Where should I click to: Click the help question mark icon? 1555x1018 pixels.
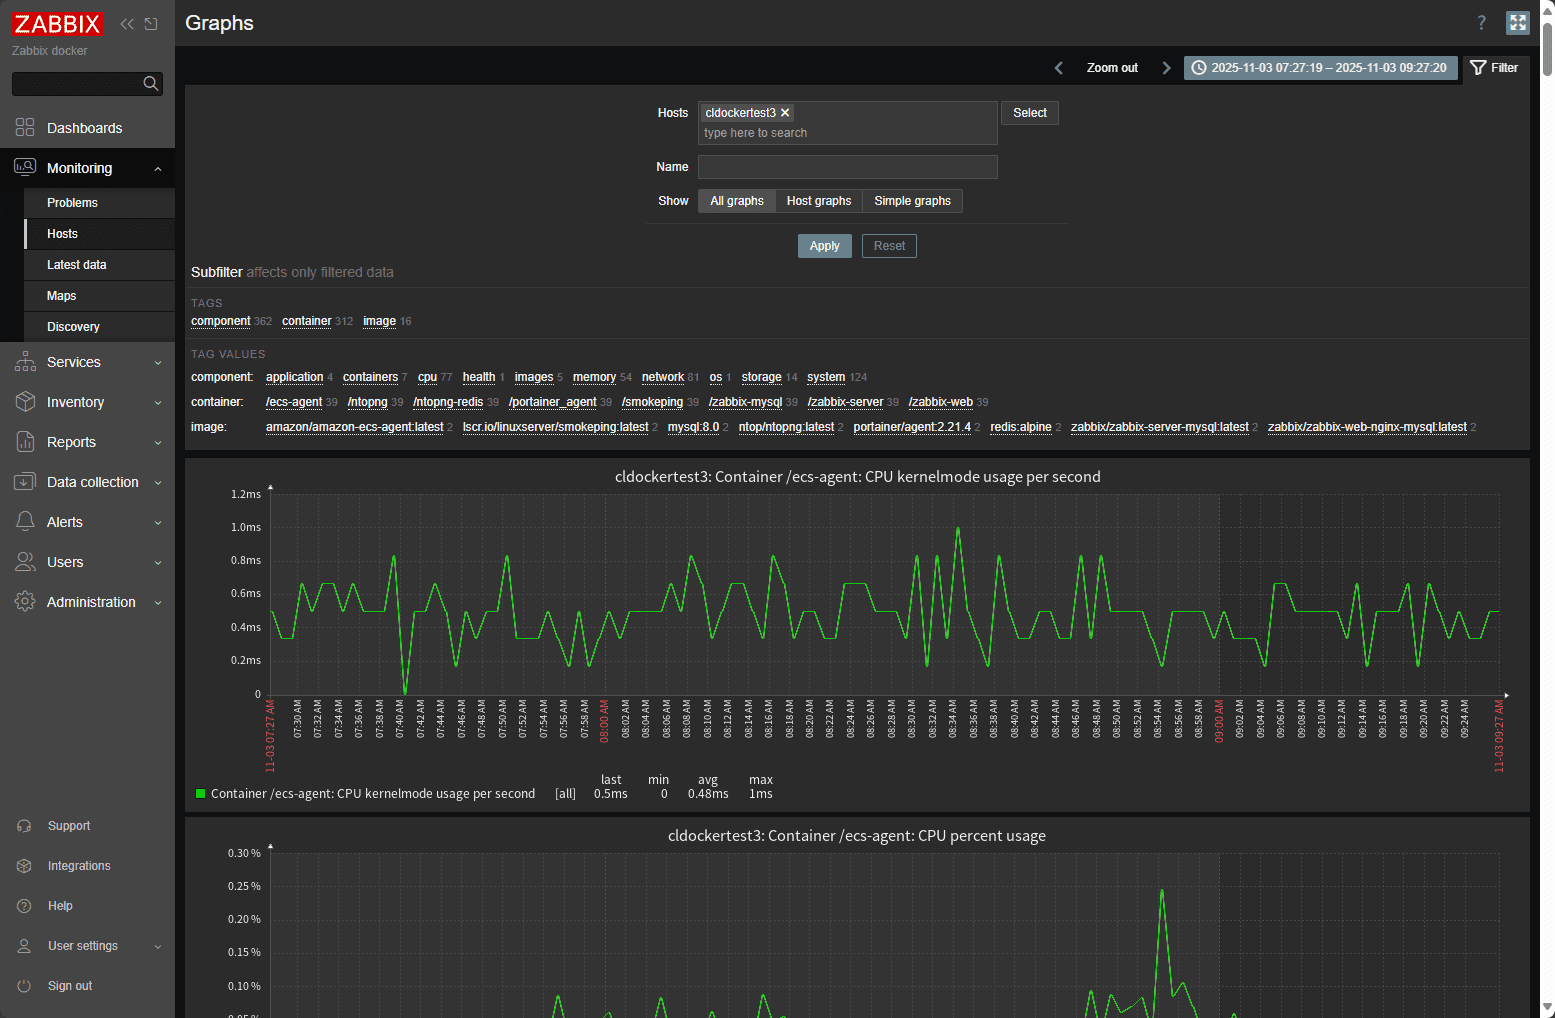[1481, 22]
